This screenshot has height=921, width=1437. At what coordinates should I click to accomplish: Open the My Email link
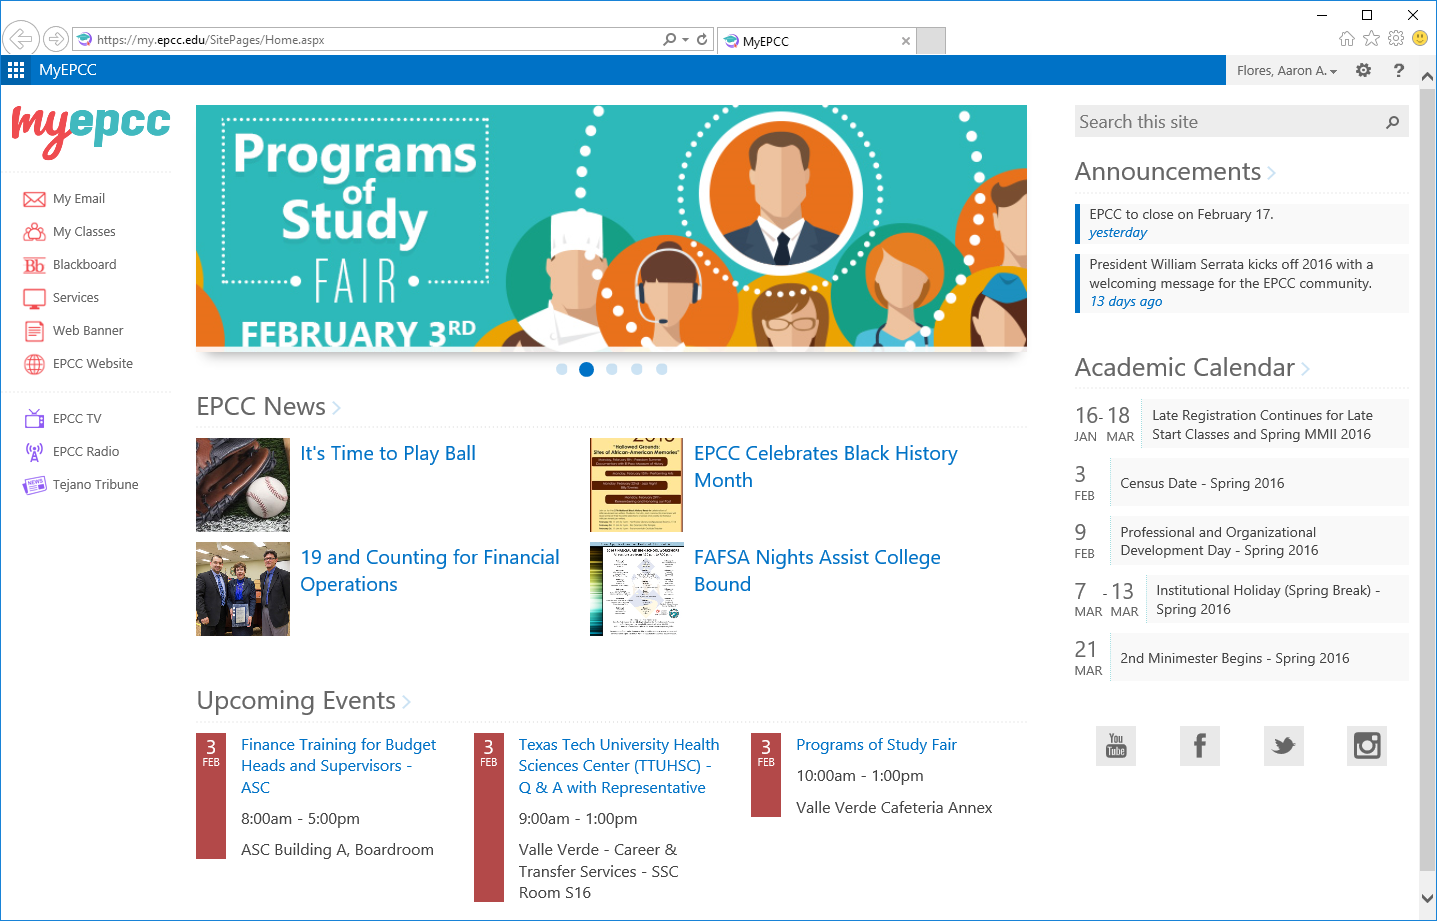click(x=79, y=199)
